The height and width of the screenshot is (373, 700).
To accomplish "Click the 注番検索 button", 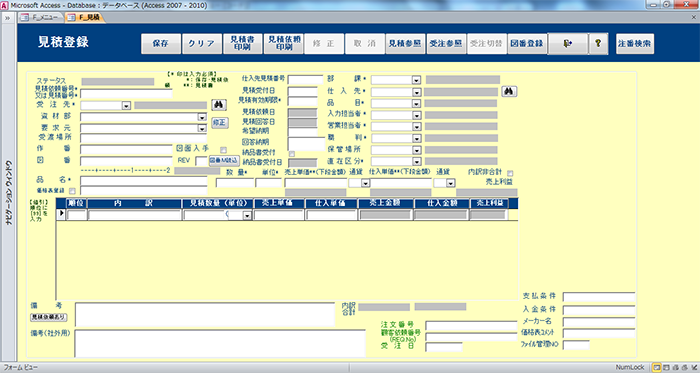I will pyautogui.click(x=634, y=44).
